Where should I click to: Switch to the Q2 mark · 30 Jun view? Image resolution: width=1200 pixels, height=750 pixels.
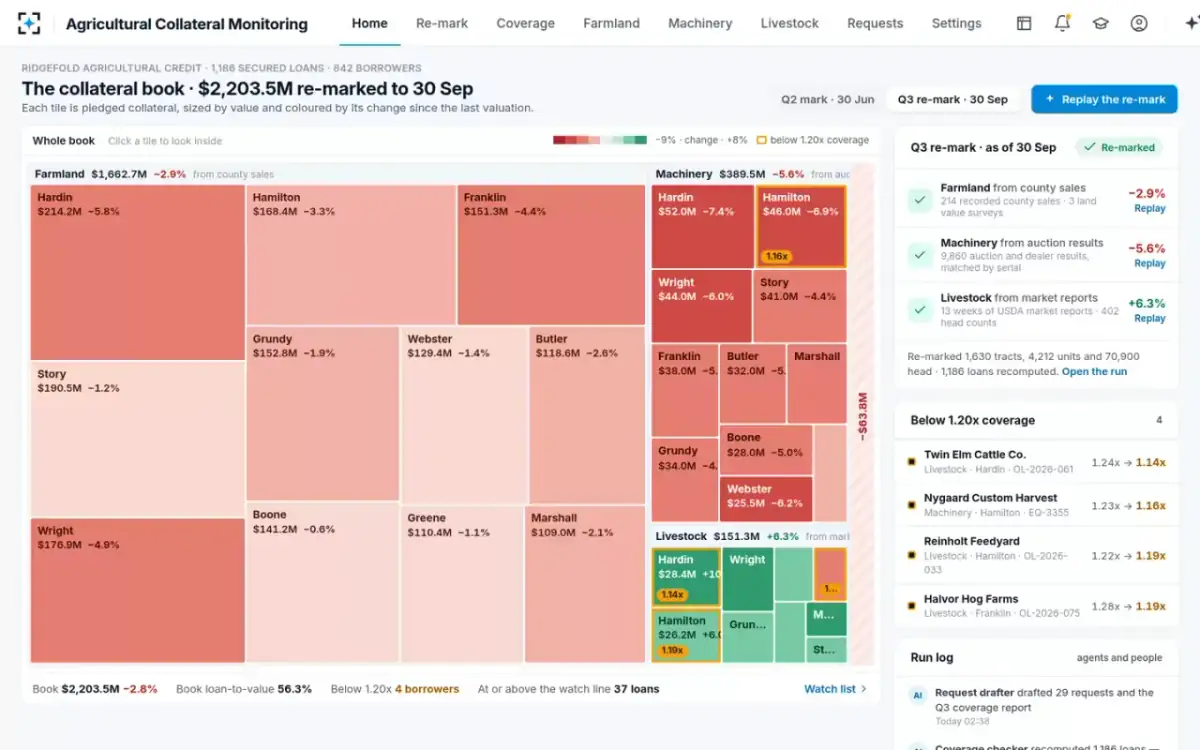click(828, 99)
